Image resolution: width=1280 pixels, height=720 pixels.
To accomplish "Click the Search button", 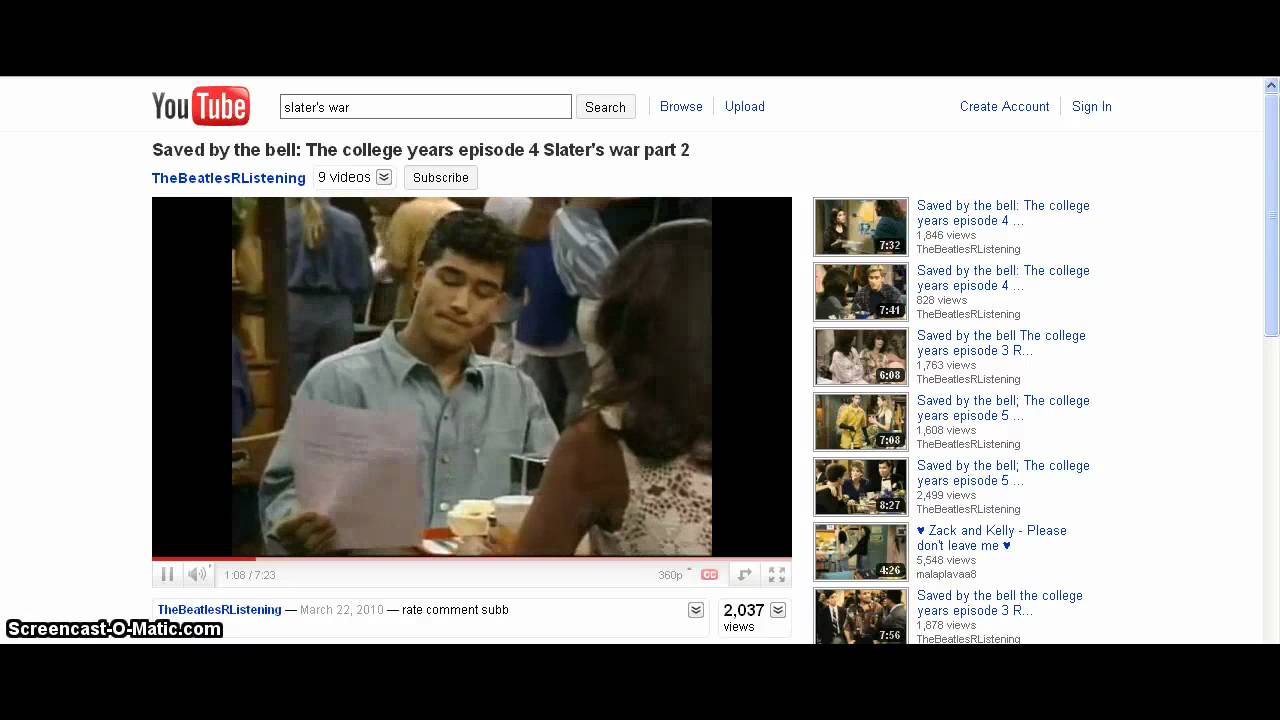I will [x=605, y=107].
